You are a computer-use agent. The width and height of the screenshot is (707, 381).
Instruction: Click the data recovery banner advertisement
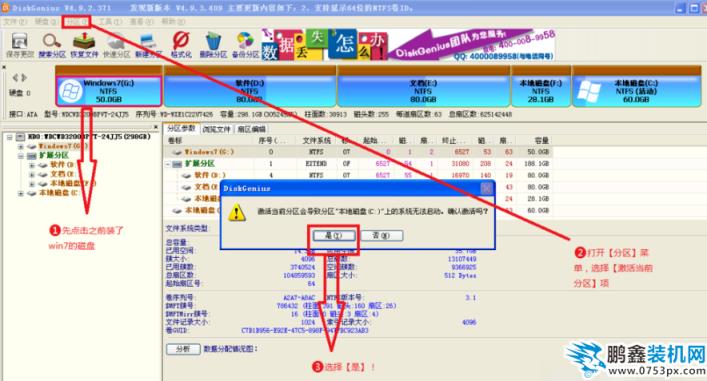(408, 45)
